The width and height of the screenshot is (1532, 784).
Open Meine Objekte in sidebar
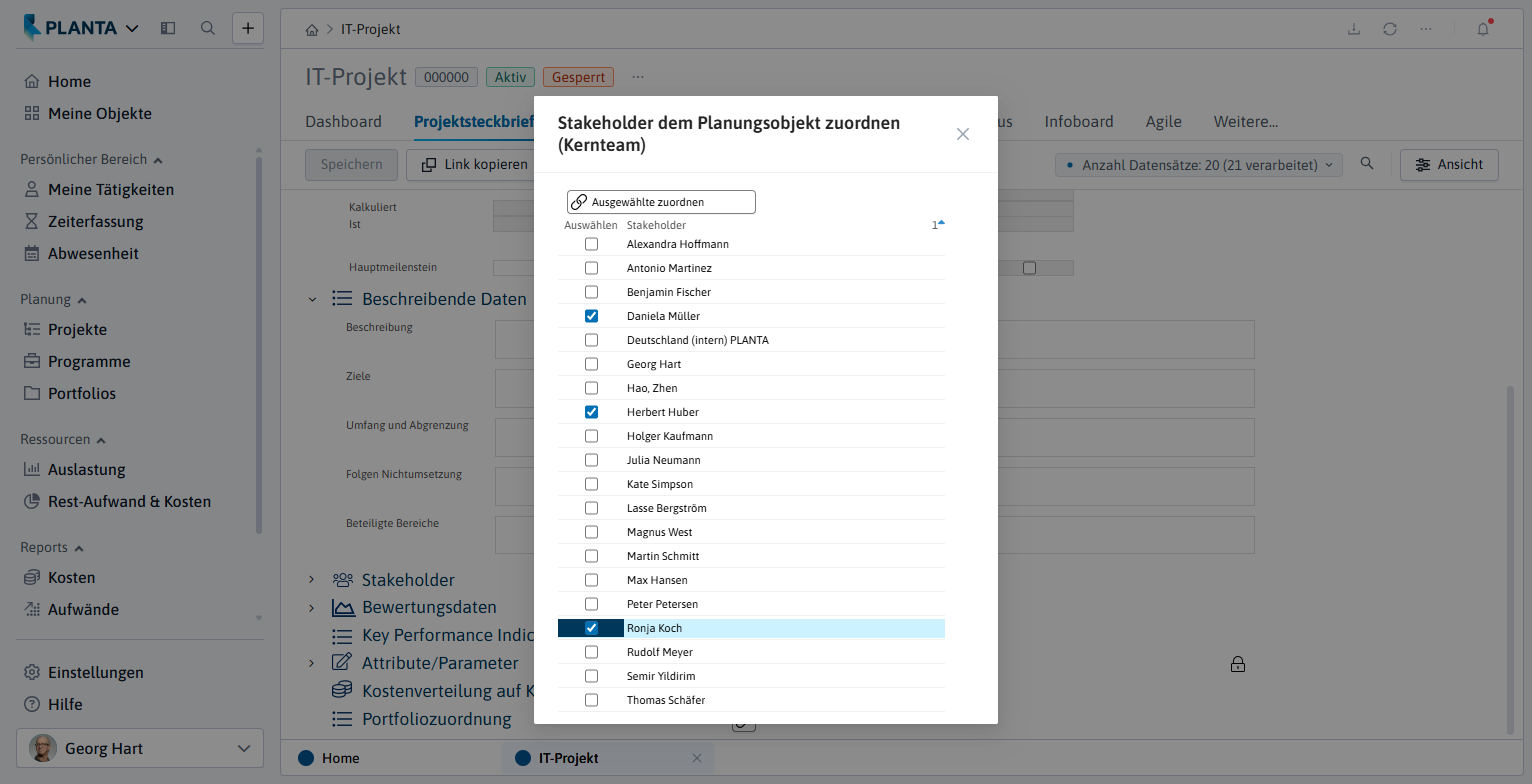point(87,114)
